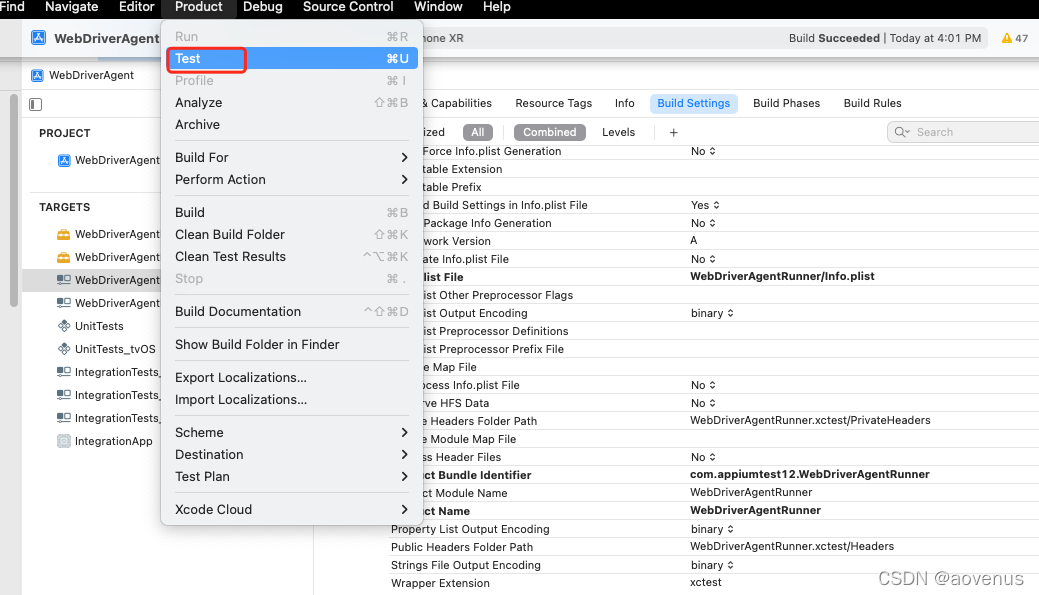This screenshot has height=595, width=1039.
Task: Switch to Info tab
Action: click(624, 103)
